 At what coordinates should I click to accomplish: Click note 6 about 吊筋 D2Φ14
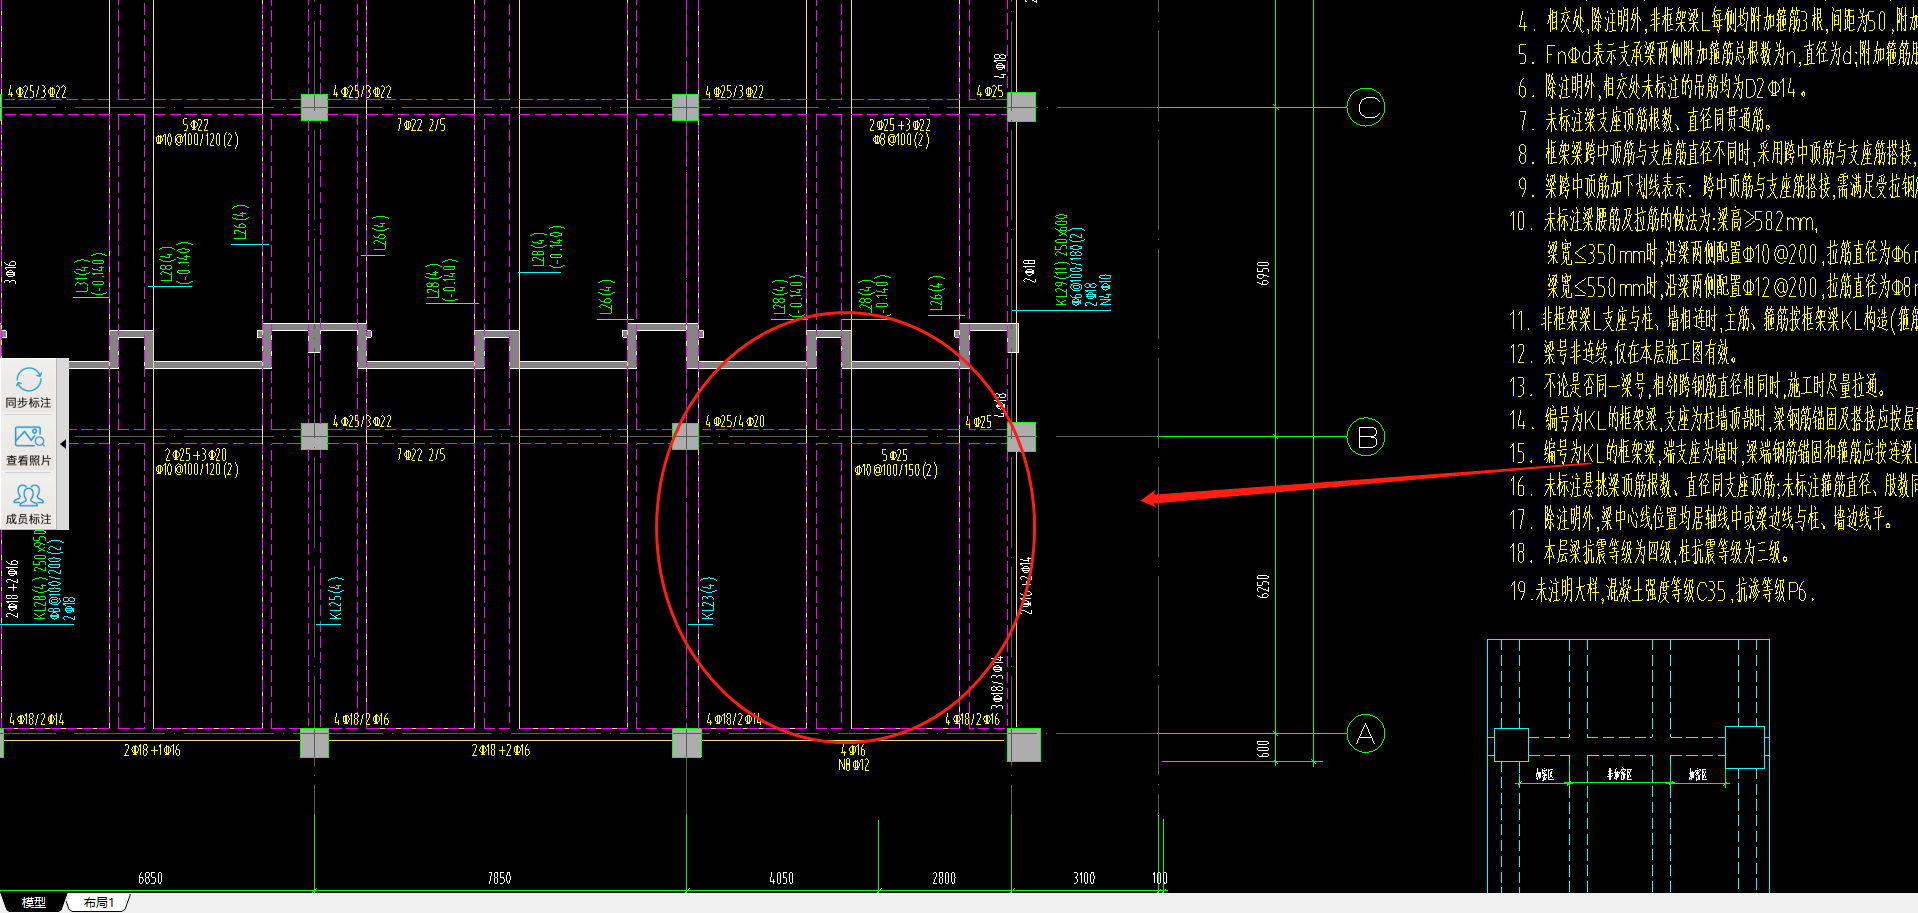(1662, 88)
